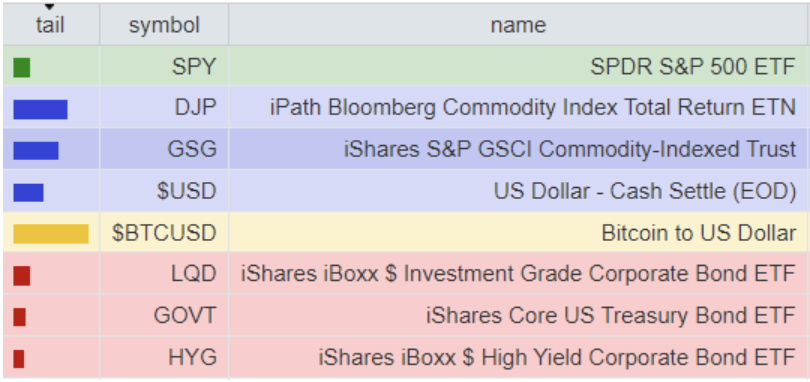Select the SPY symbol cell
Screen dimensions: 810x382
164,66
